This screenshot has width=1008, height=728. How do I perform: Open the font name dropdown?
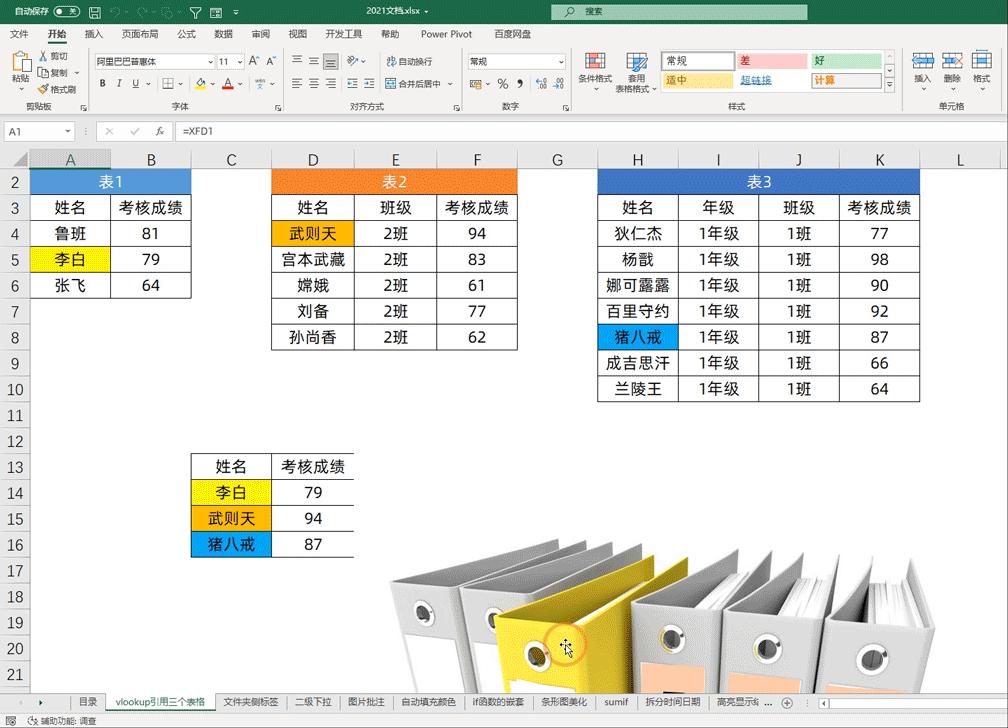210,61
